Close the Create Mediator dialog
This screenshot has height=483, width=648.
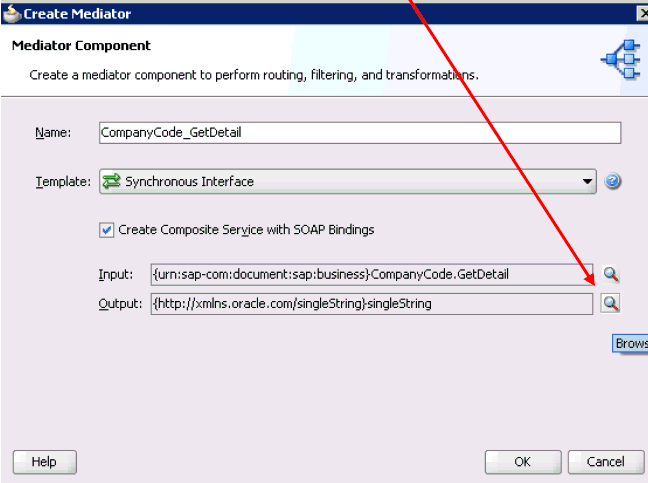coord(642,12)
